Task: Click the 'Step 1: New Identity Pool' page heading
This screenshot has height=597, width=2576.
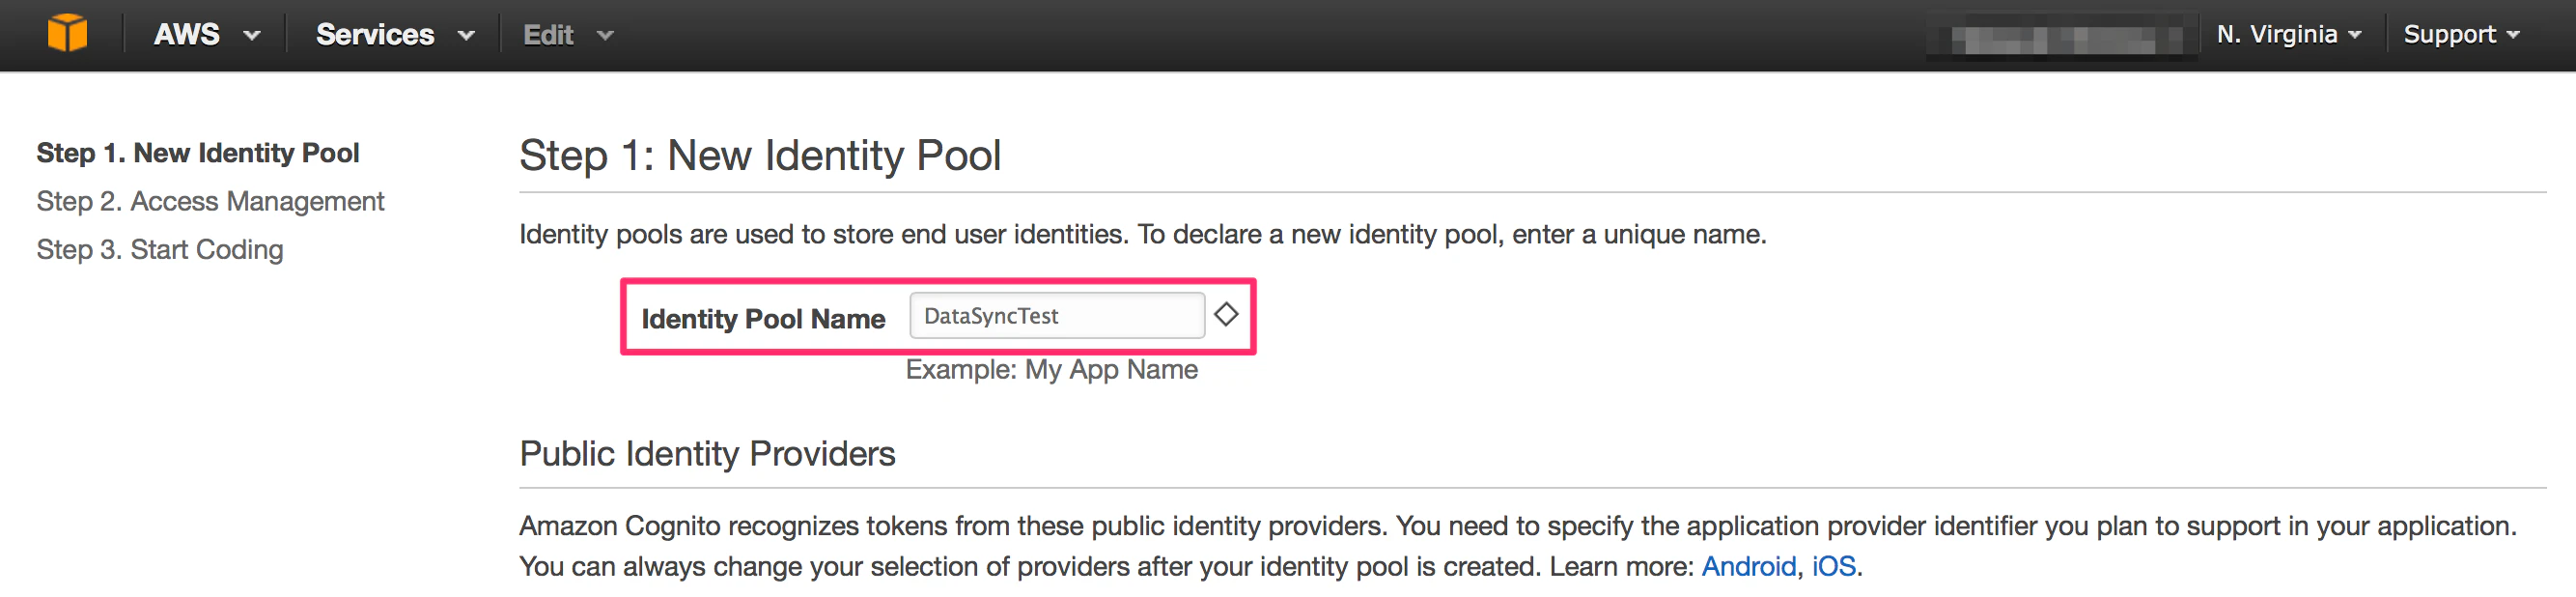Action: (760, 156)
